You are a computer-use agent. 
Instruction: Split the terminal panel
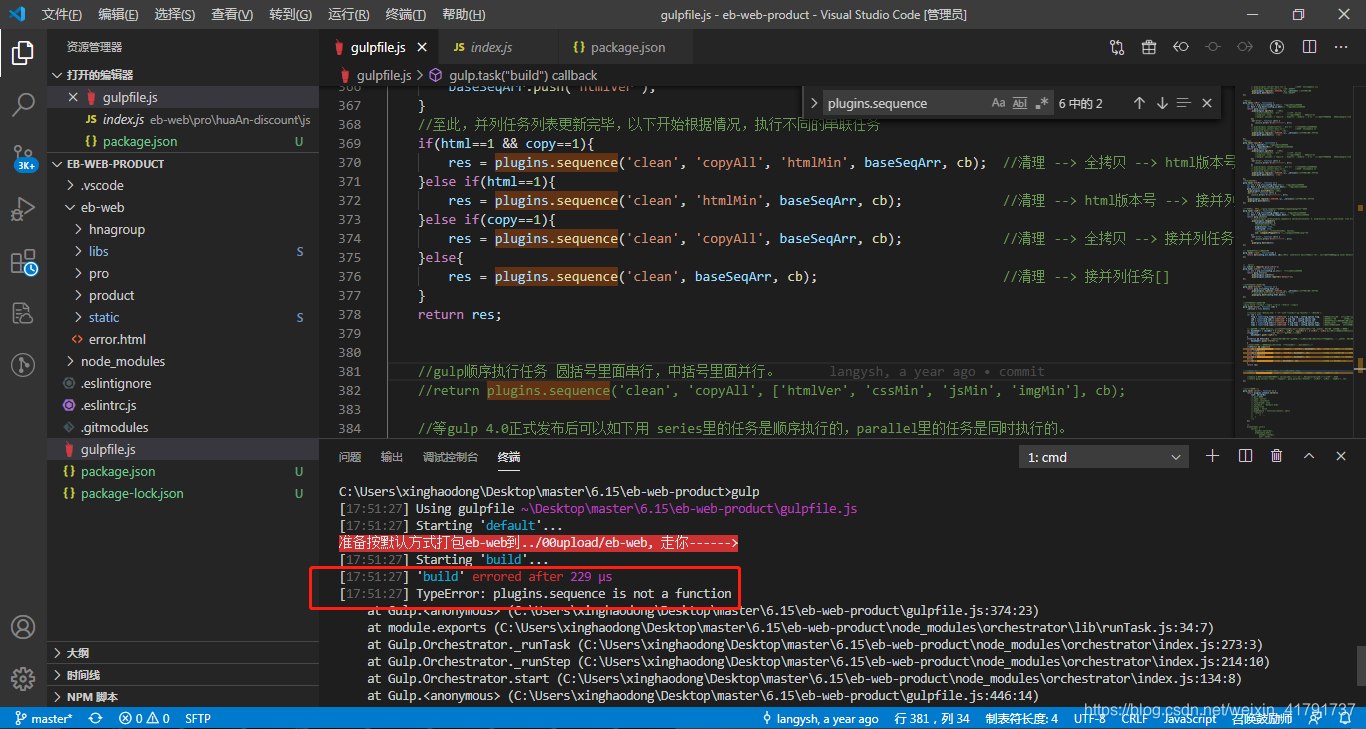coord(1245,456)
